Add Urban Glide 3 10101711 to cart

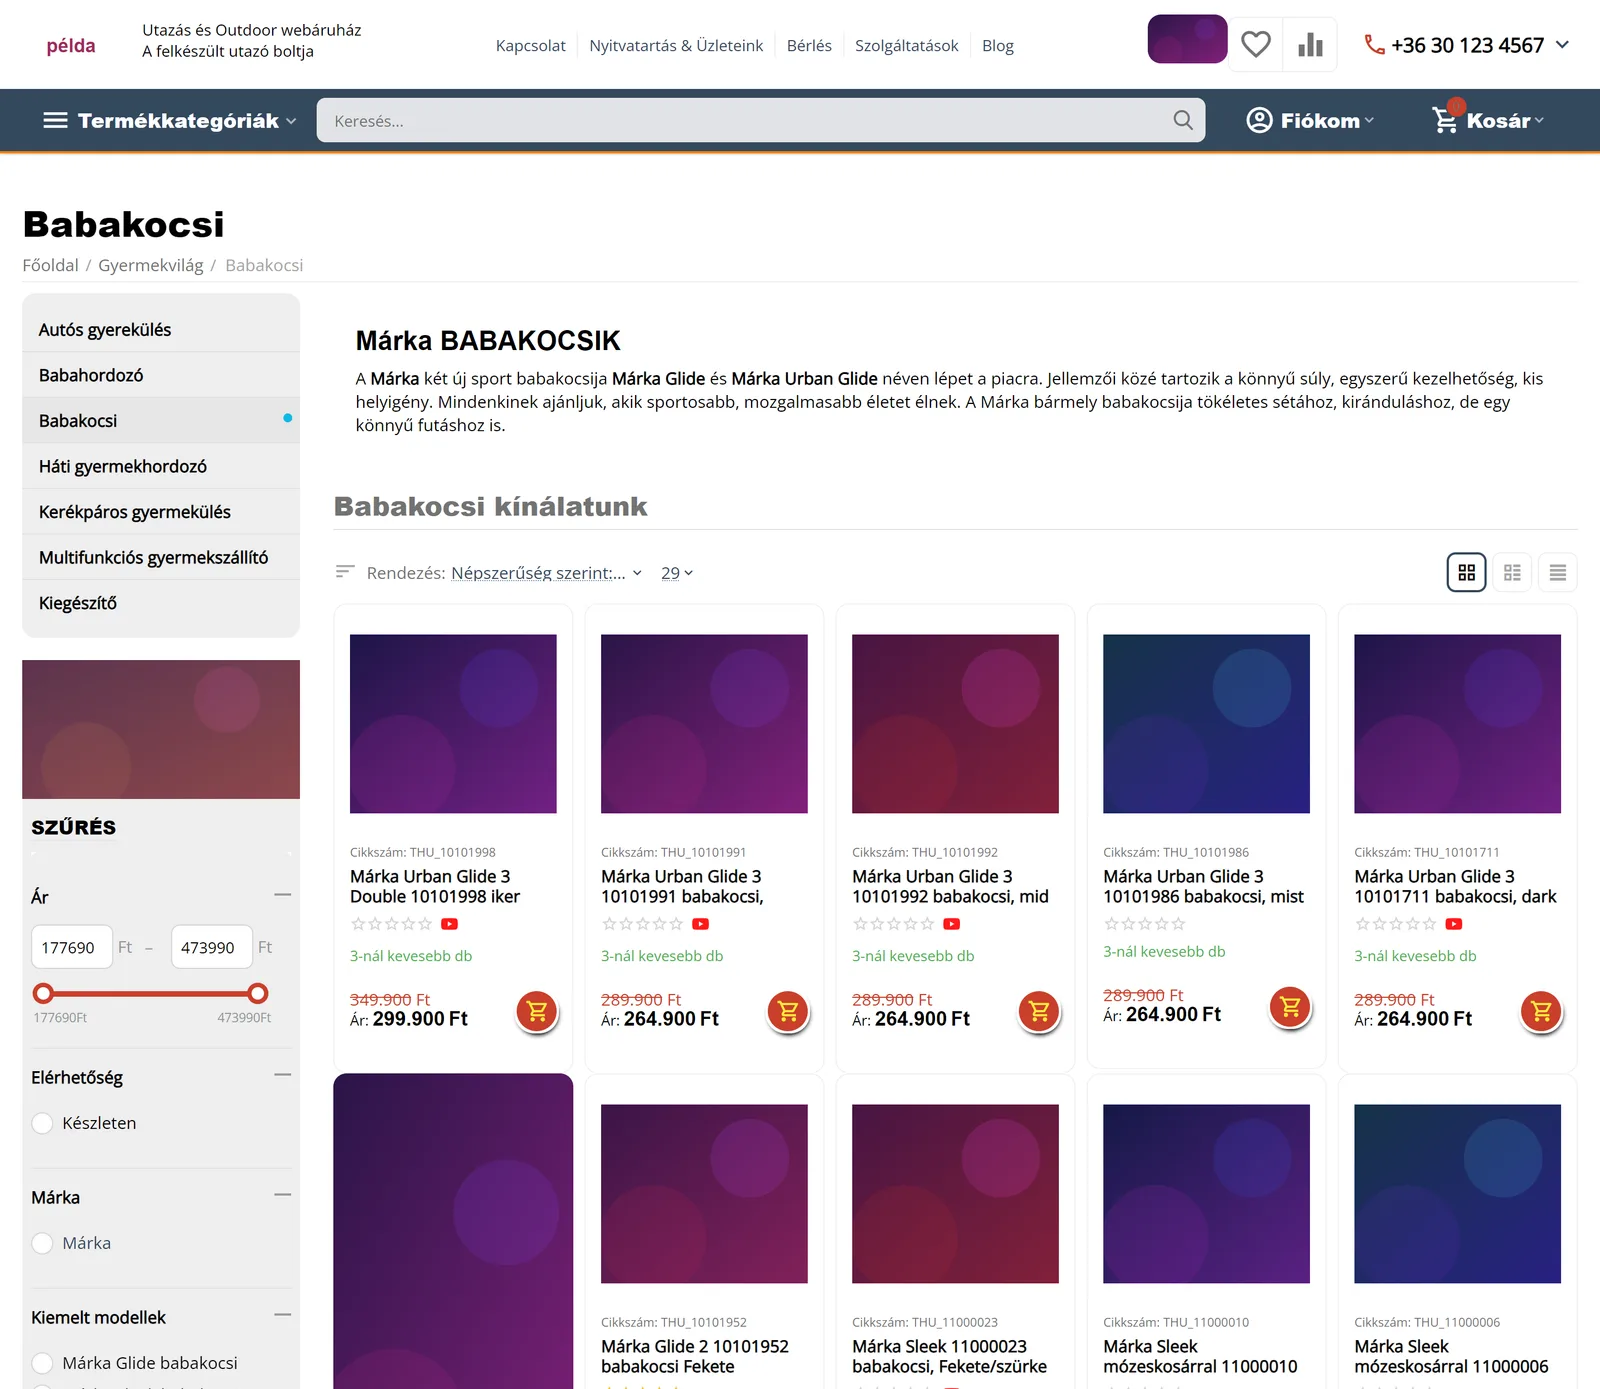[x=1541, y=1011]
